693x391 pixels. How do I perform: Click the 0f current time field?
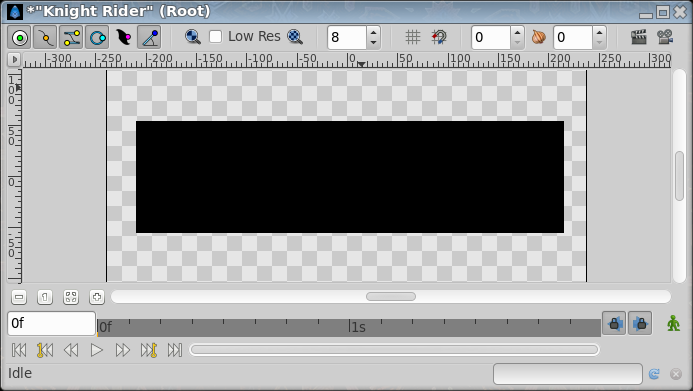click(51, 323)
